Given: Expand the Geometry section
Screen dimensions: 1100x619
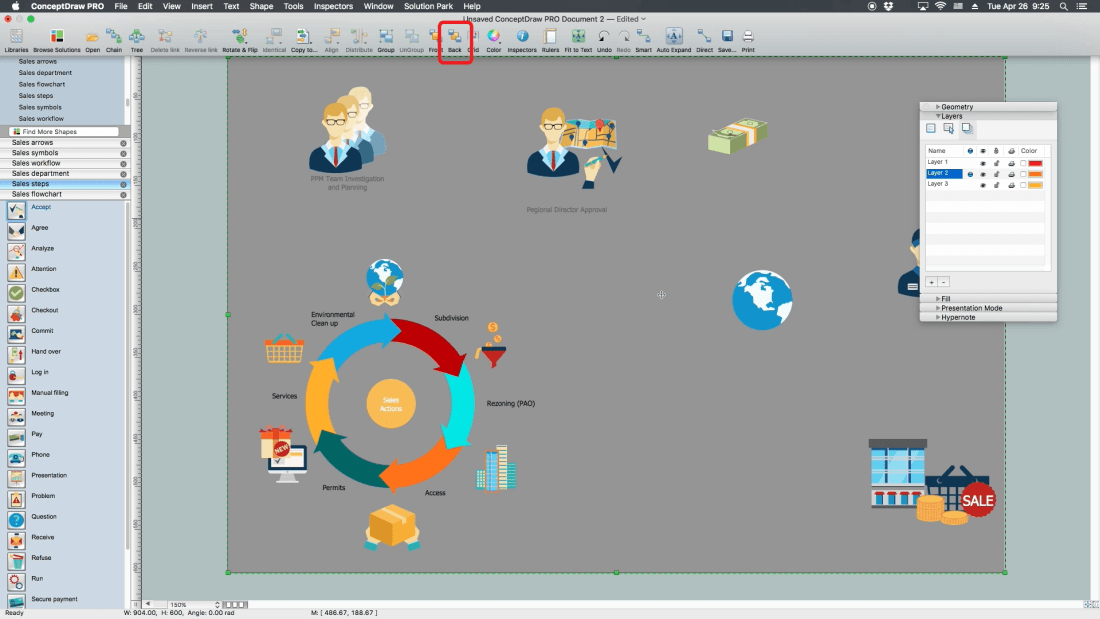Looking at the screenshot, I should click(938, 107).
